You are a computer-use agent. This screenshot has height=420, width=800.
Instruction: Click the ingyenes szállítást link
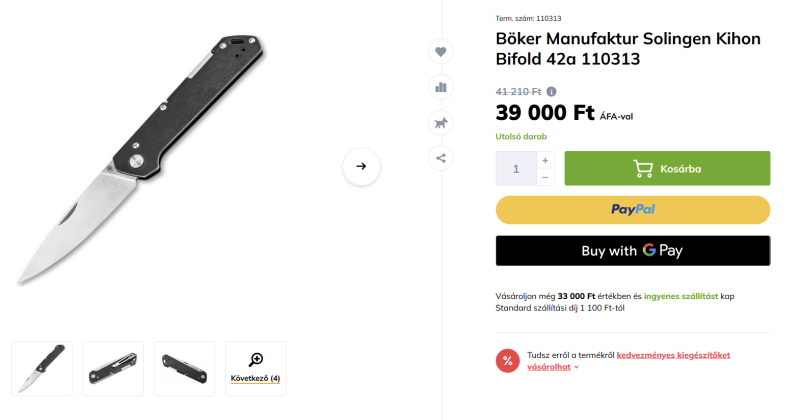point(681,296)
